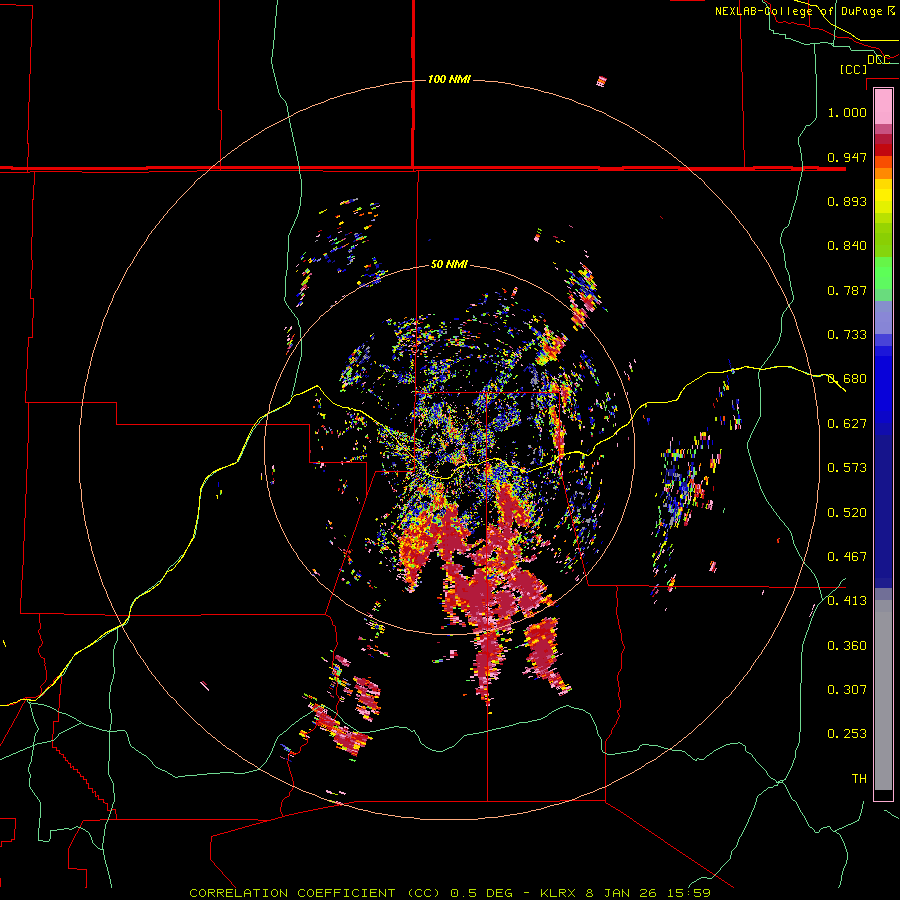The height and width of the screenshot is (900, 900).
Task: Select the 0.893 scale value
Action: (847, 201)
